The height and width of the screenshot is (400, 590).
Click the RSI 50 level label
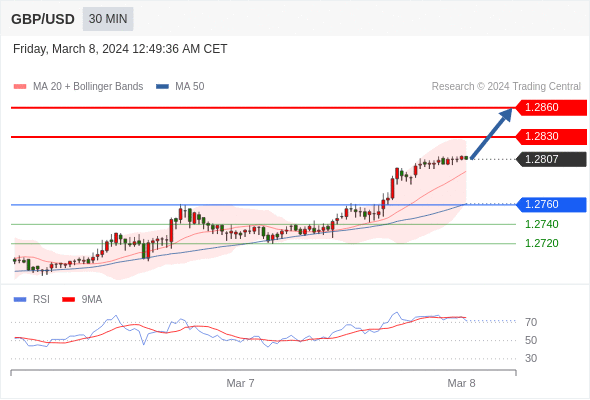(531, 340)
